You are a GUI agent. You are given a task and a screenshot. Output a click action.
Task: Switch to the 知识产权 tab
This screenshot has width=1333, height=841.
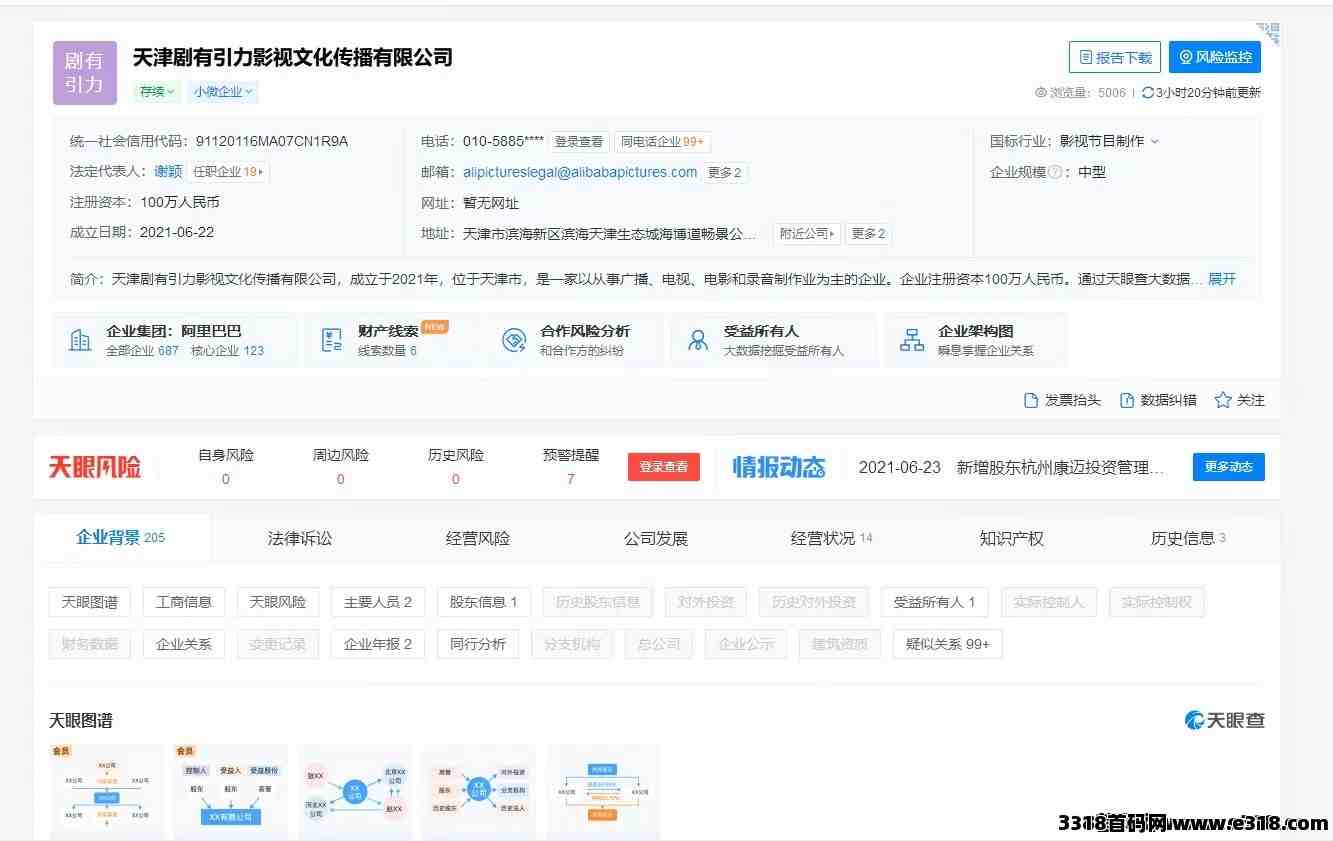point(1012,538)
